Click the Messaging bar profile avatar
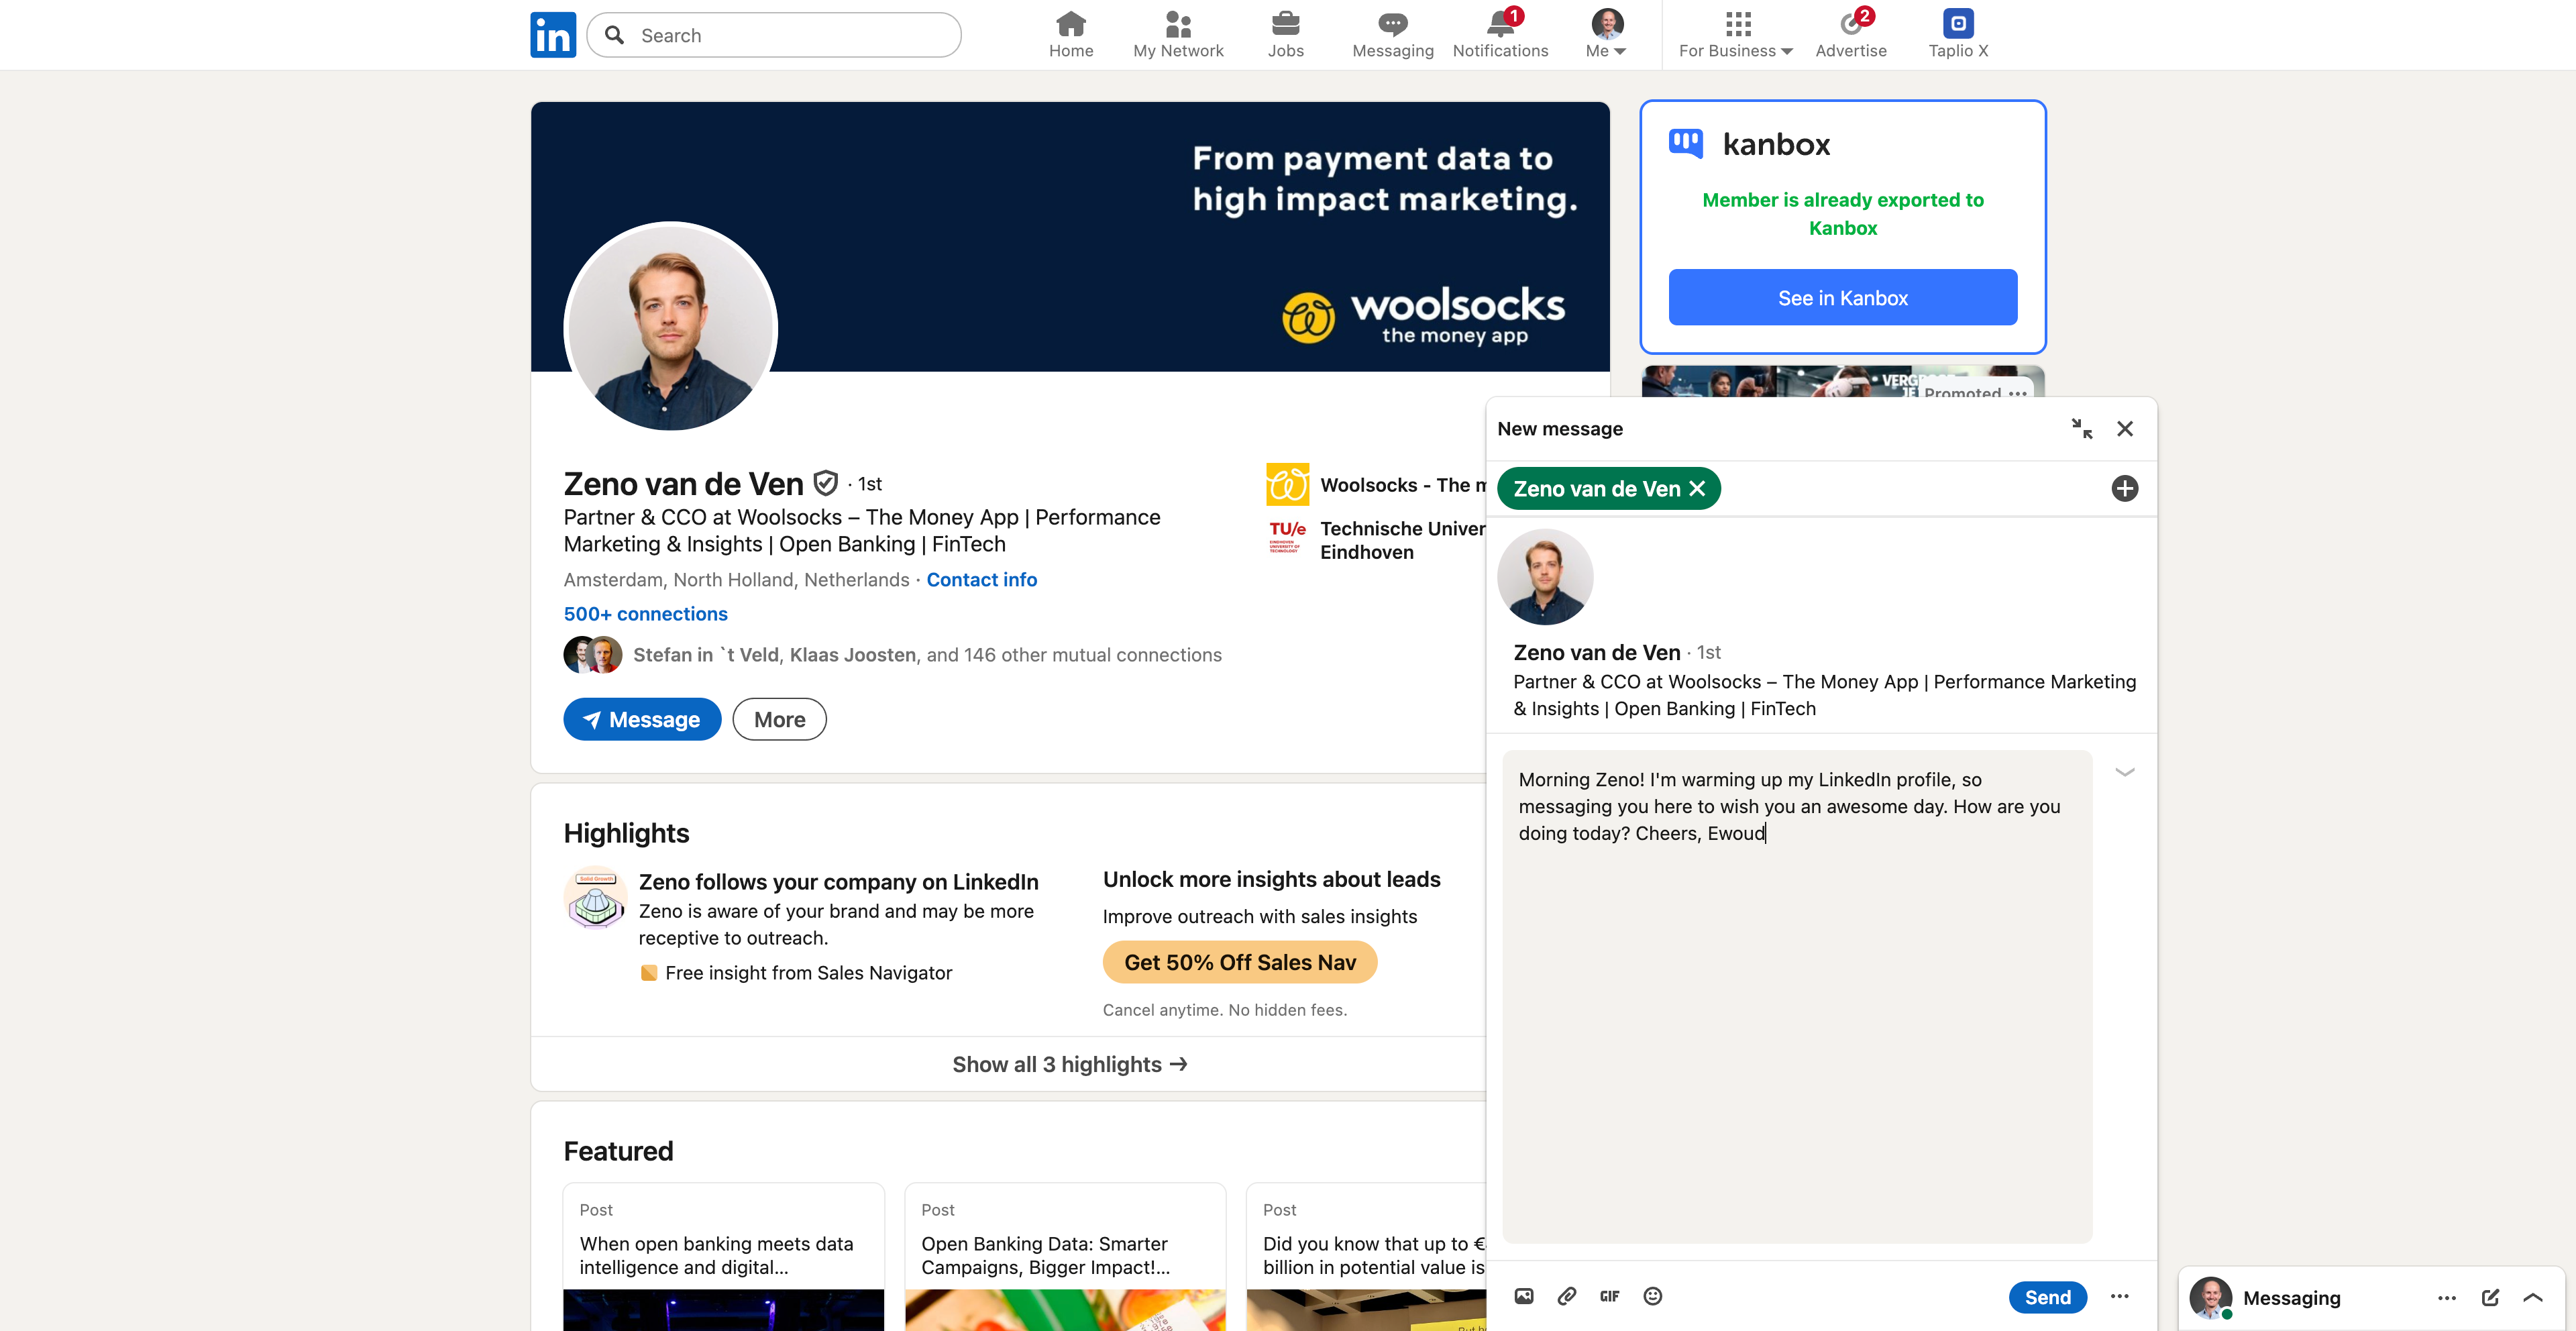The height and width of the screenshot is (1331, 2576). pos(2210,1298)
